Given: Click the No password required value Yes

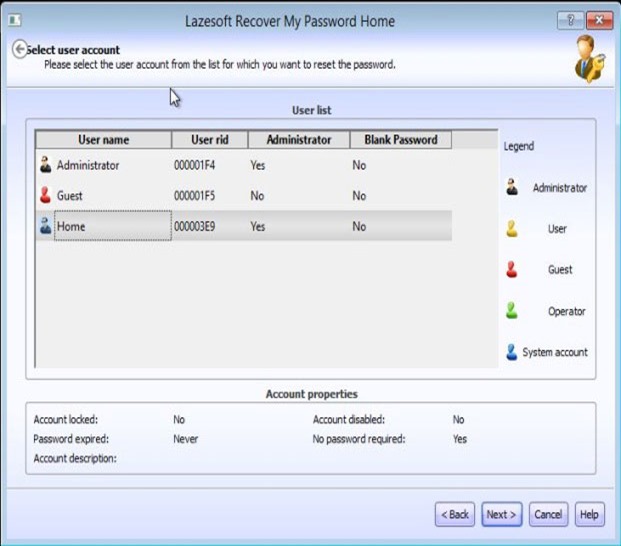Looking at the screenshot, I should click(460, 439).
